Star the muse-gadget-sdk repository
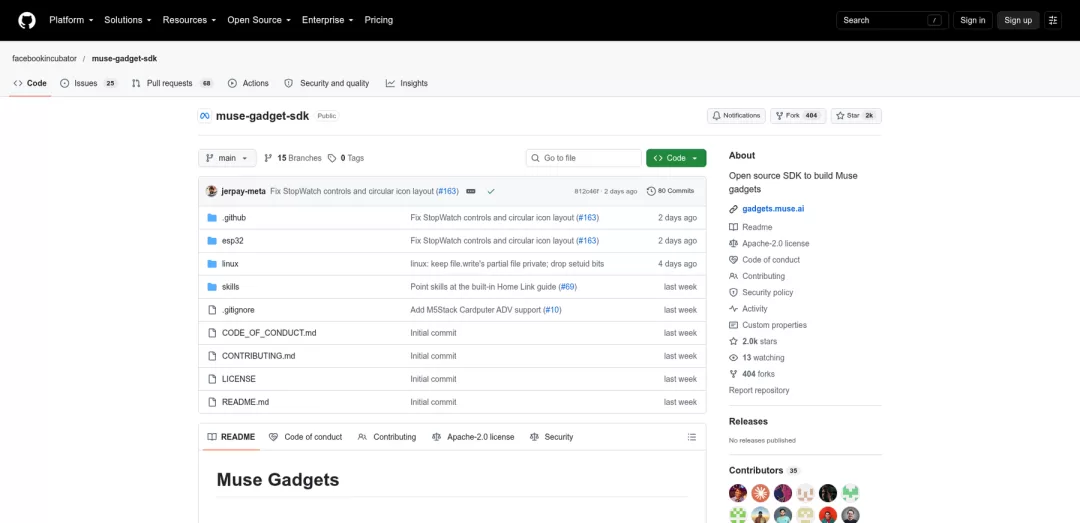 (856, 116)
